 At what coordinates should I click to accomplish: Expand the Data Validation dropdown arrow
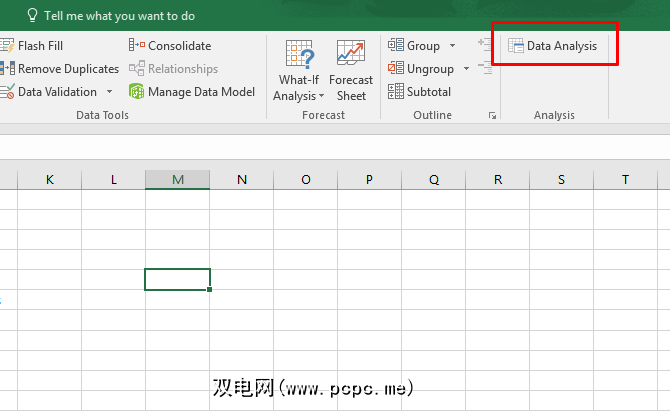click(x=110, y=92)
